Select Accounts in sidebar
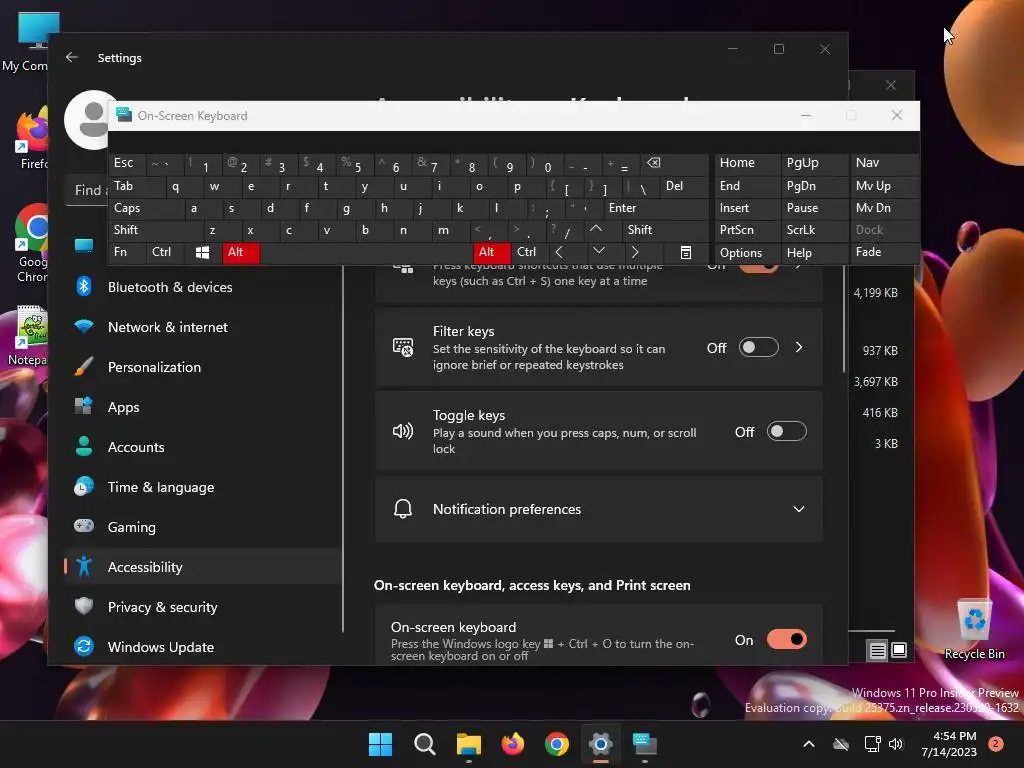 tap(202, 447)
